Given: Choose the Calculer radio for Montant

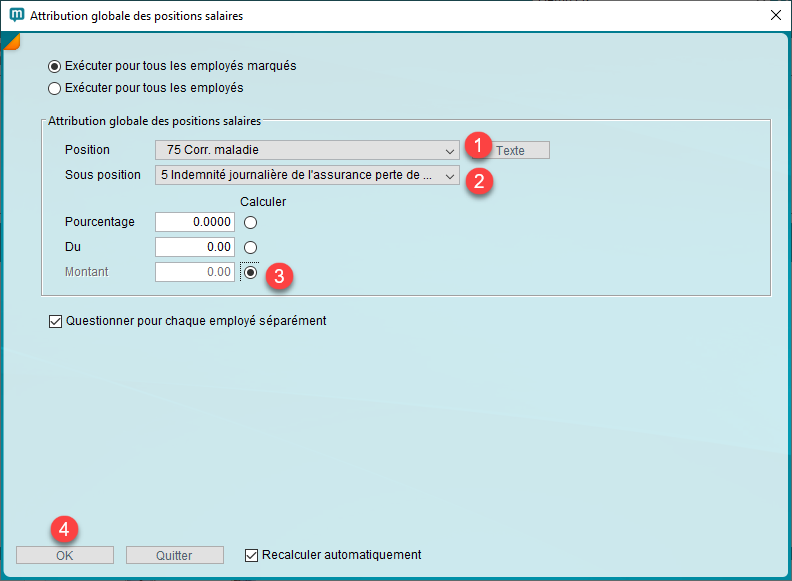Looking at the screenshot, I should pyautogui.click(x=251, y=272).
